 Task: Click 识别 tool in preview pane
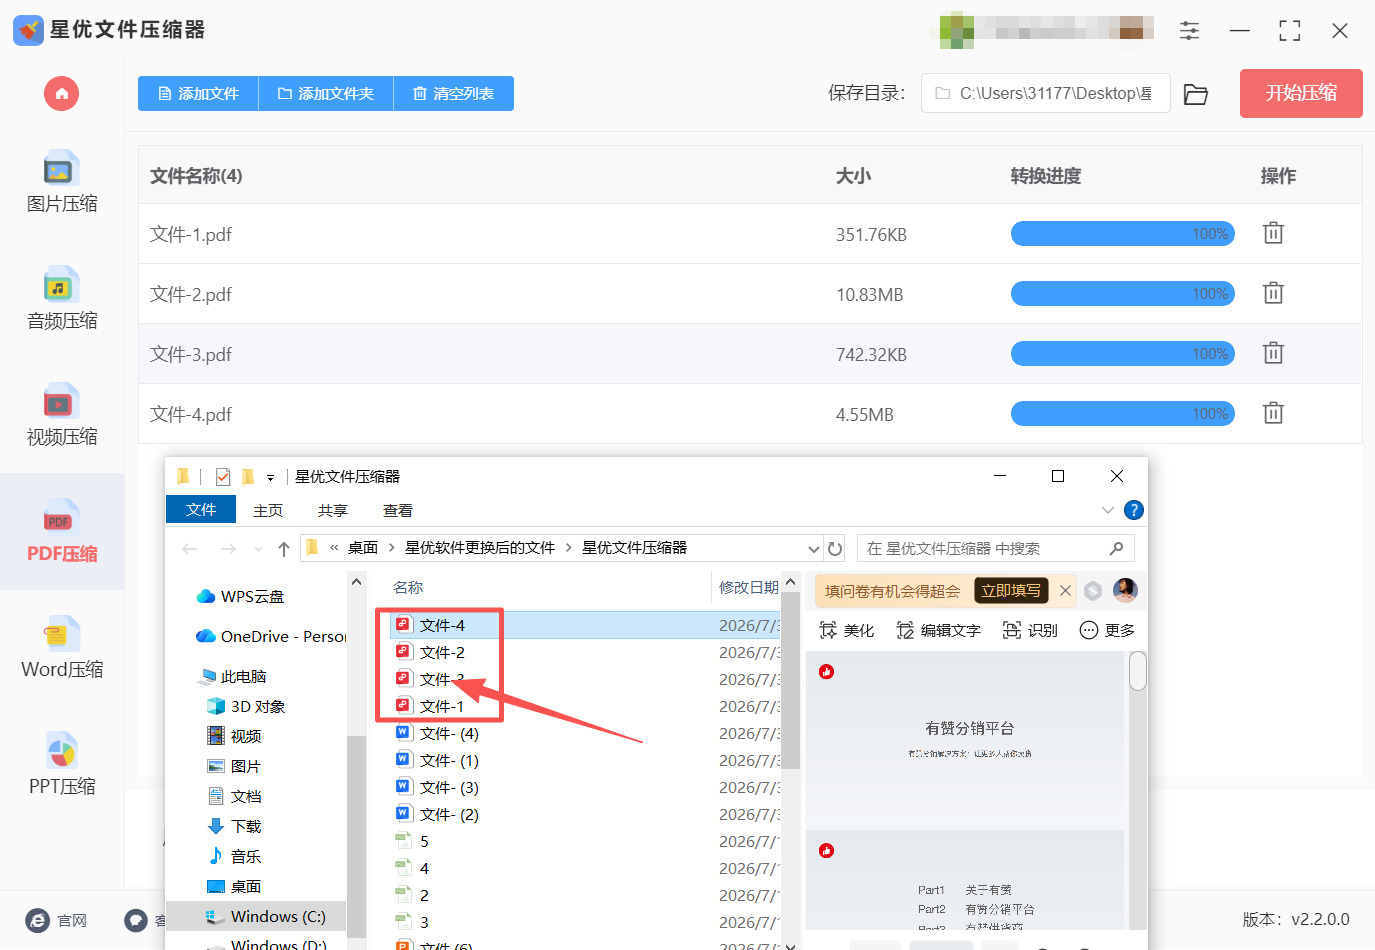point(1030,630)
